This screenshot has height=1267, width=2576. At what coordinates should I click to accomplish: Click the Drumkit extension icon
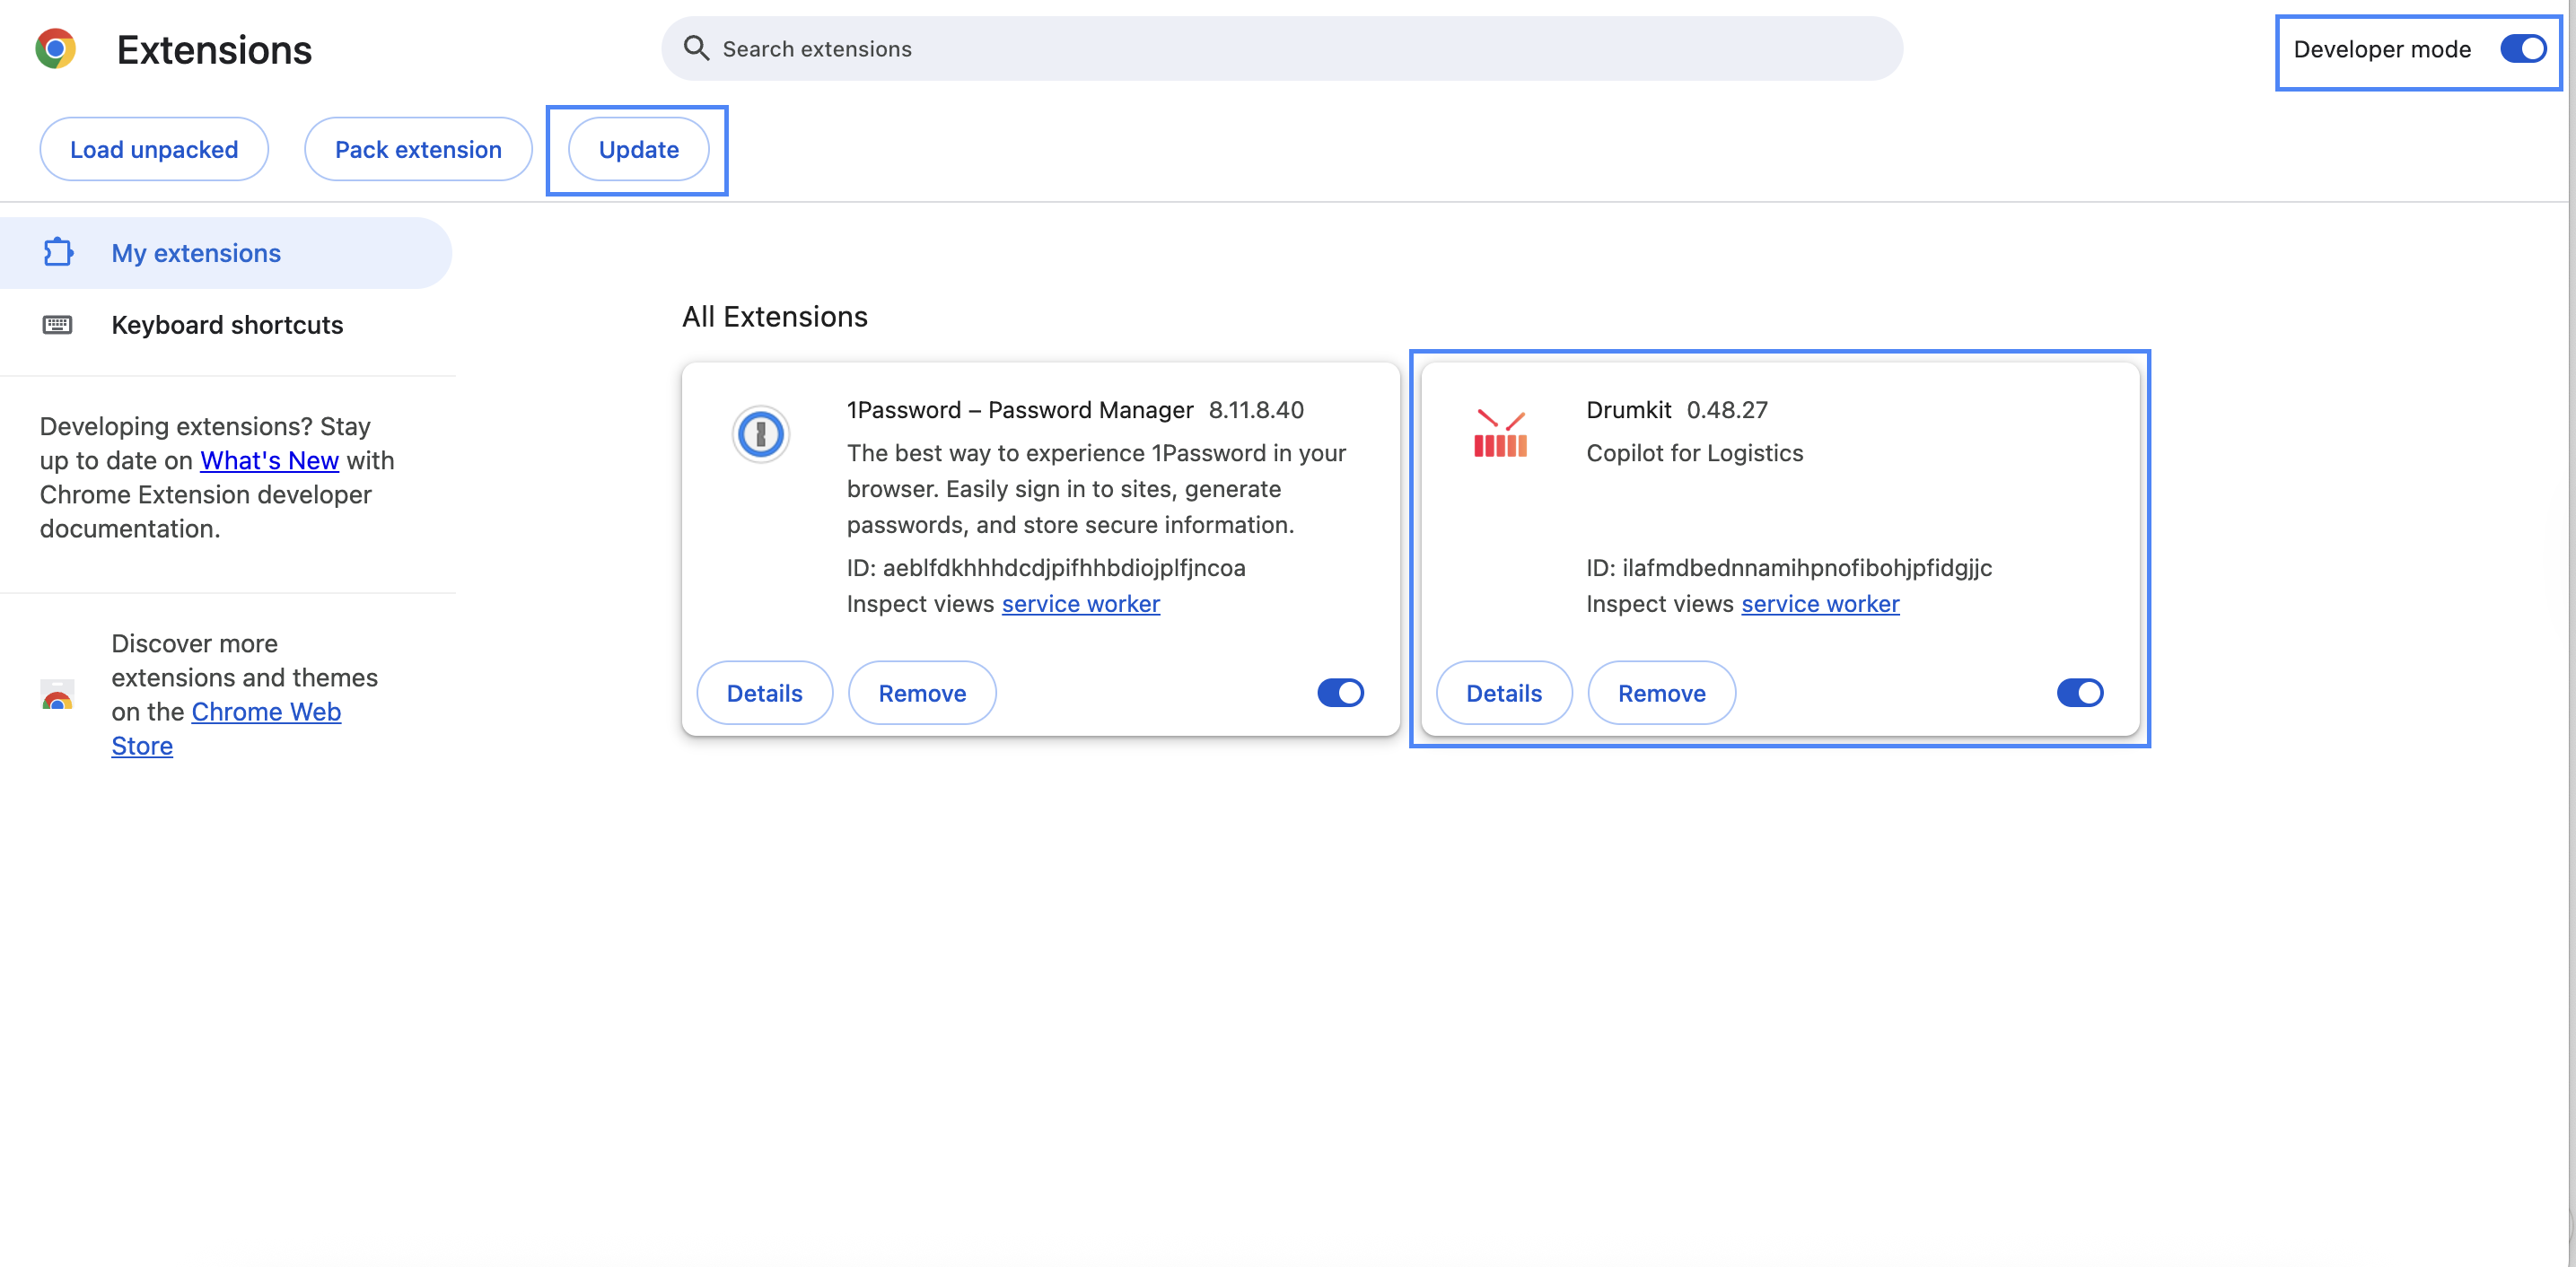(x=1500, y=435)
